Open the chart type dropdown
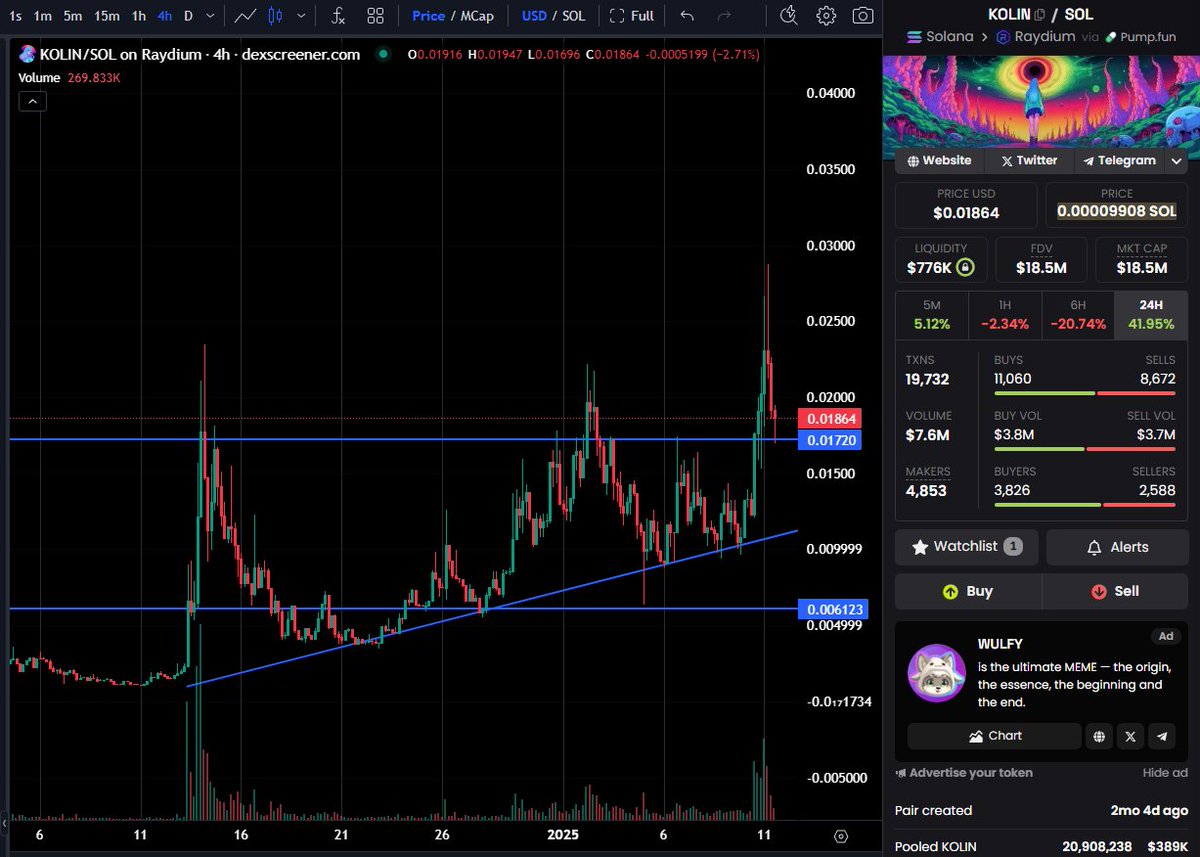 [x=301, y=16]
